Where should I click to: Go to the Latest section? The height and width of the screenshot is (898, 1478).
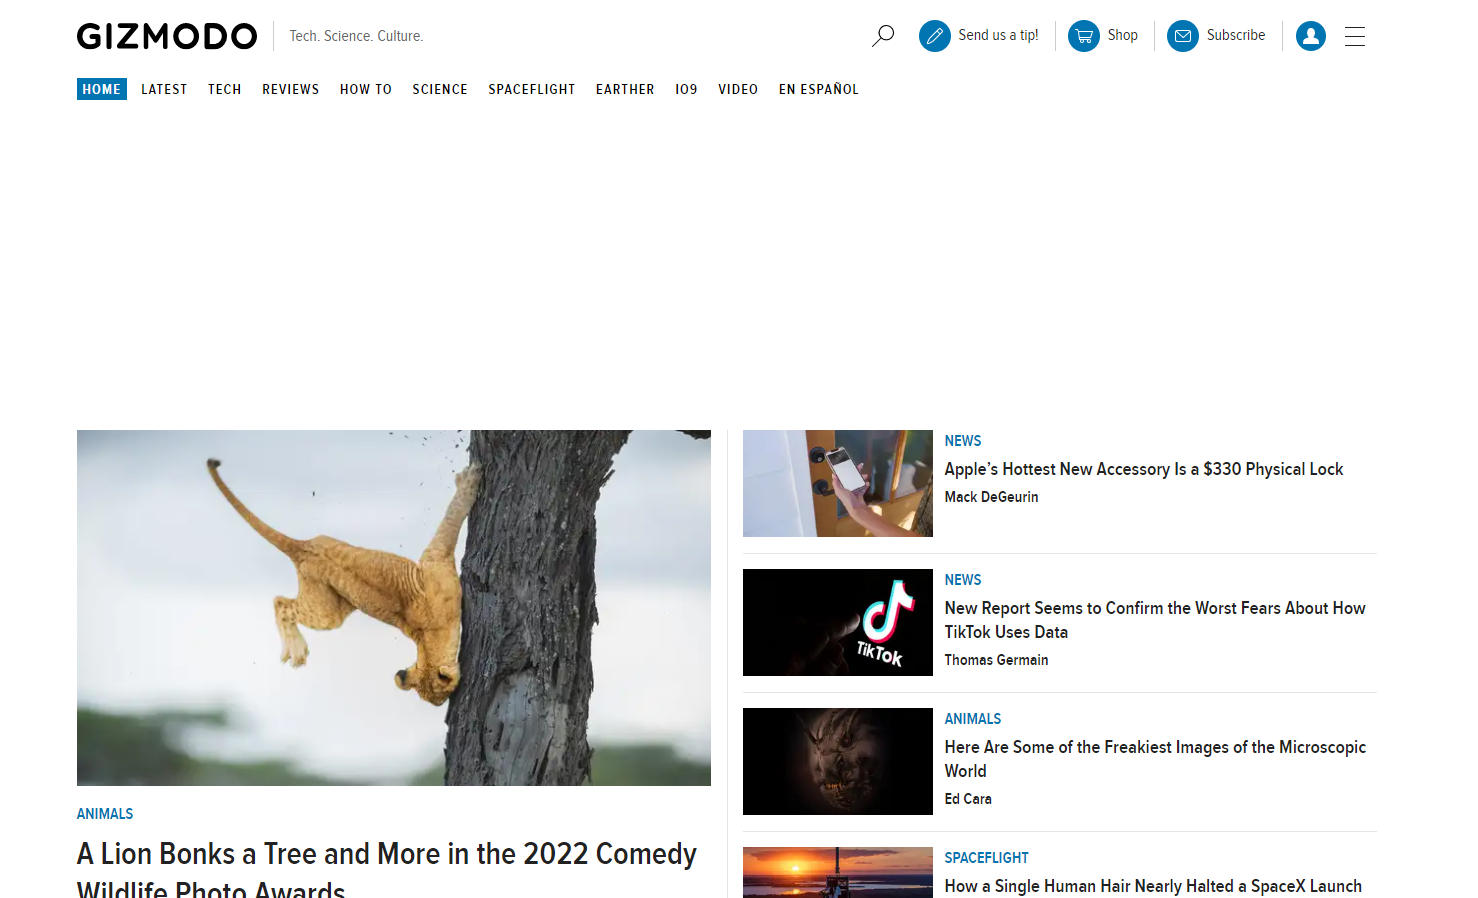(x=164, y=89)
